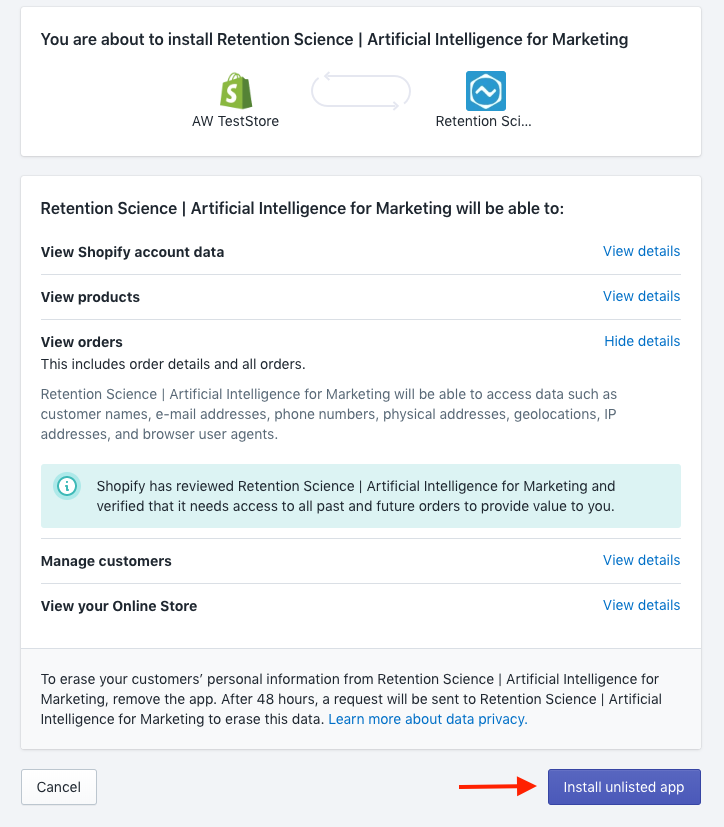Click the truncated Retention Sci... label

pyautogui.click(x=484, y=121)
